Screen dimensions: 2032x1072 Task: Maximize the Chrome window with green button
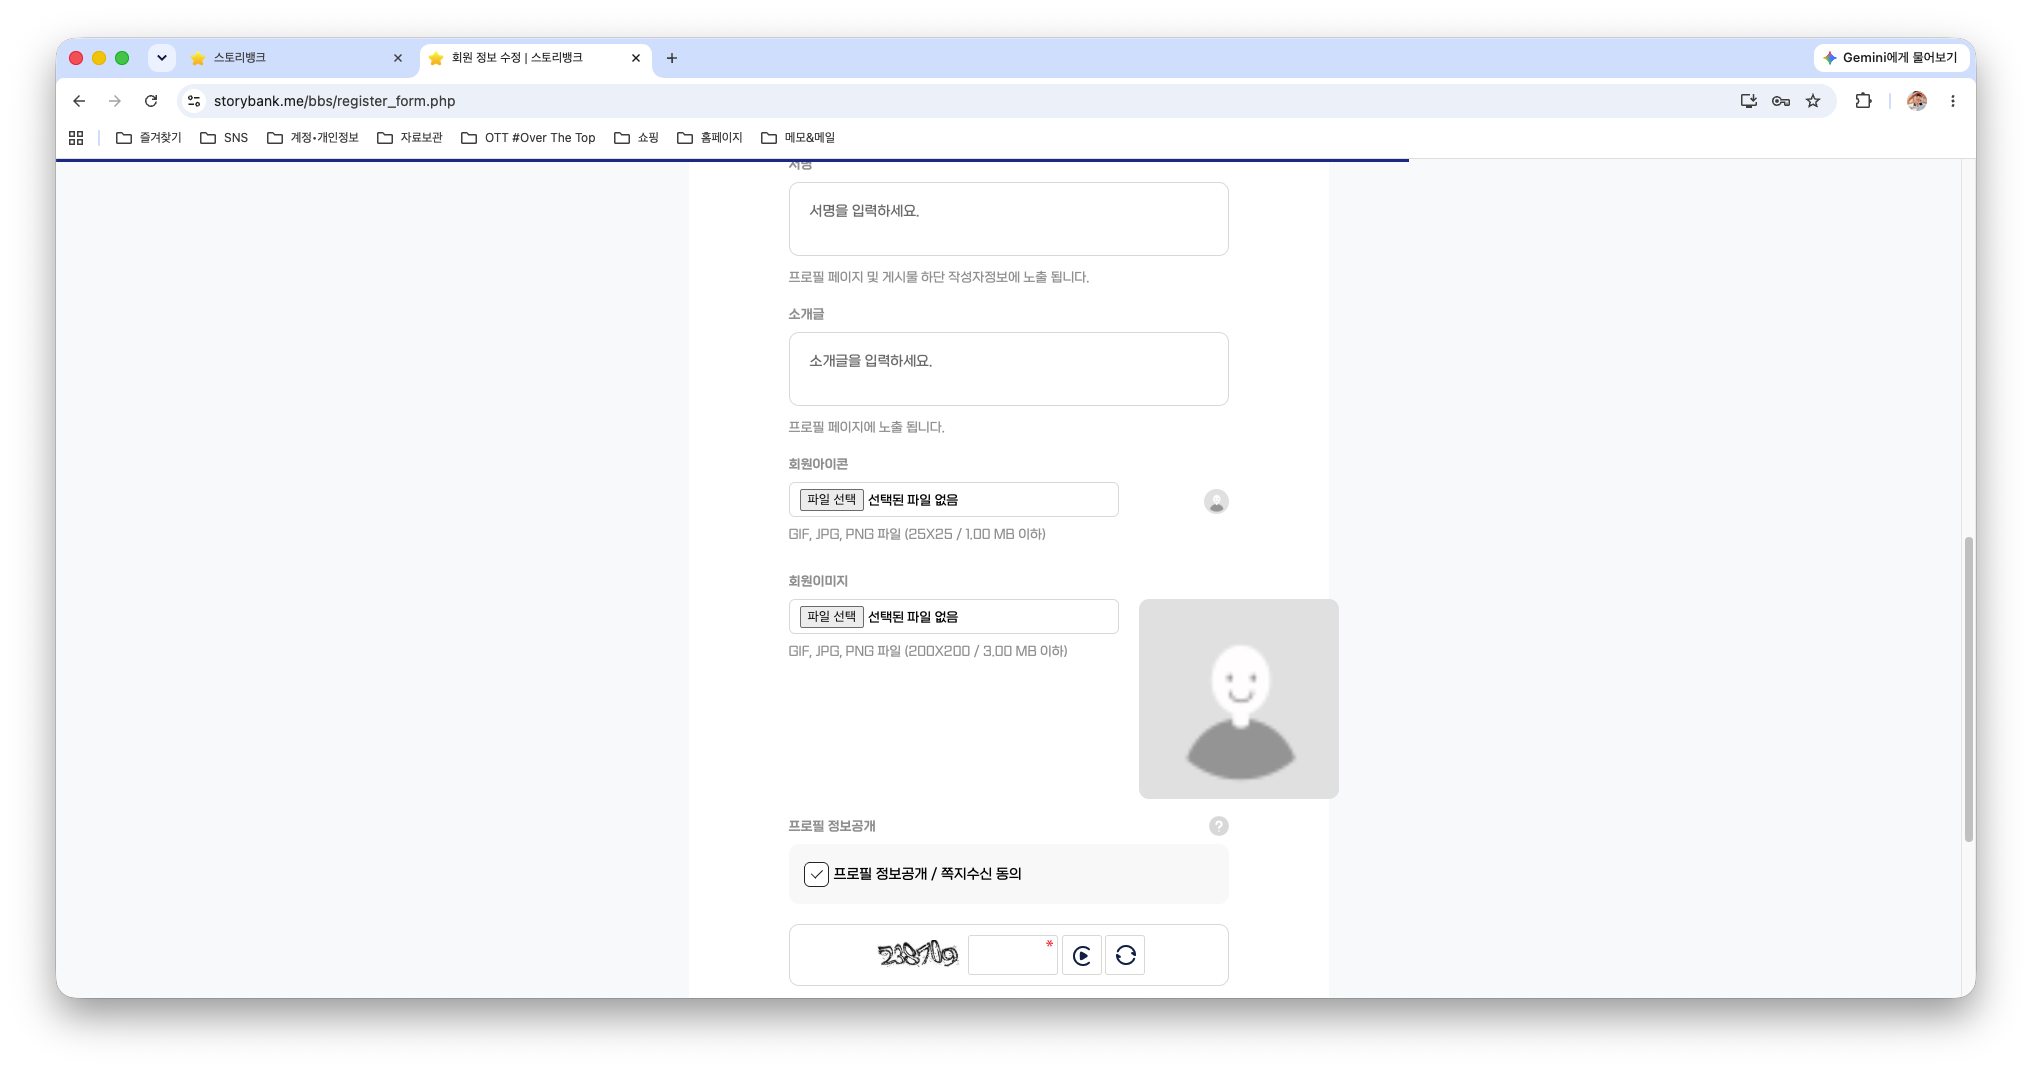(122, 58)
